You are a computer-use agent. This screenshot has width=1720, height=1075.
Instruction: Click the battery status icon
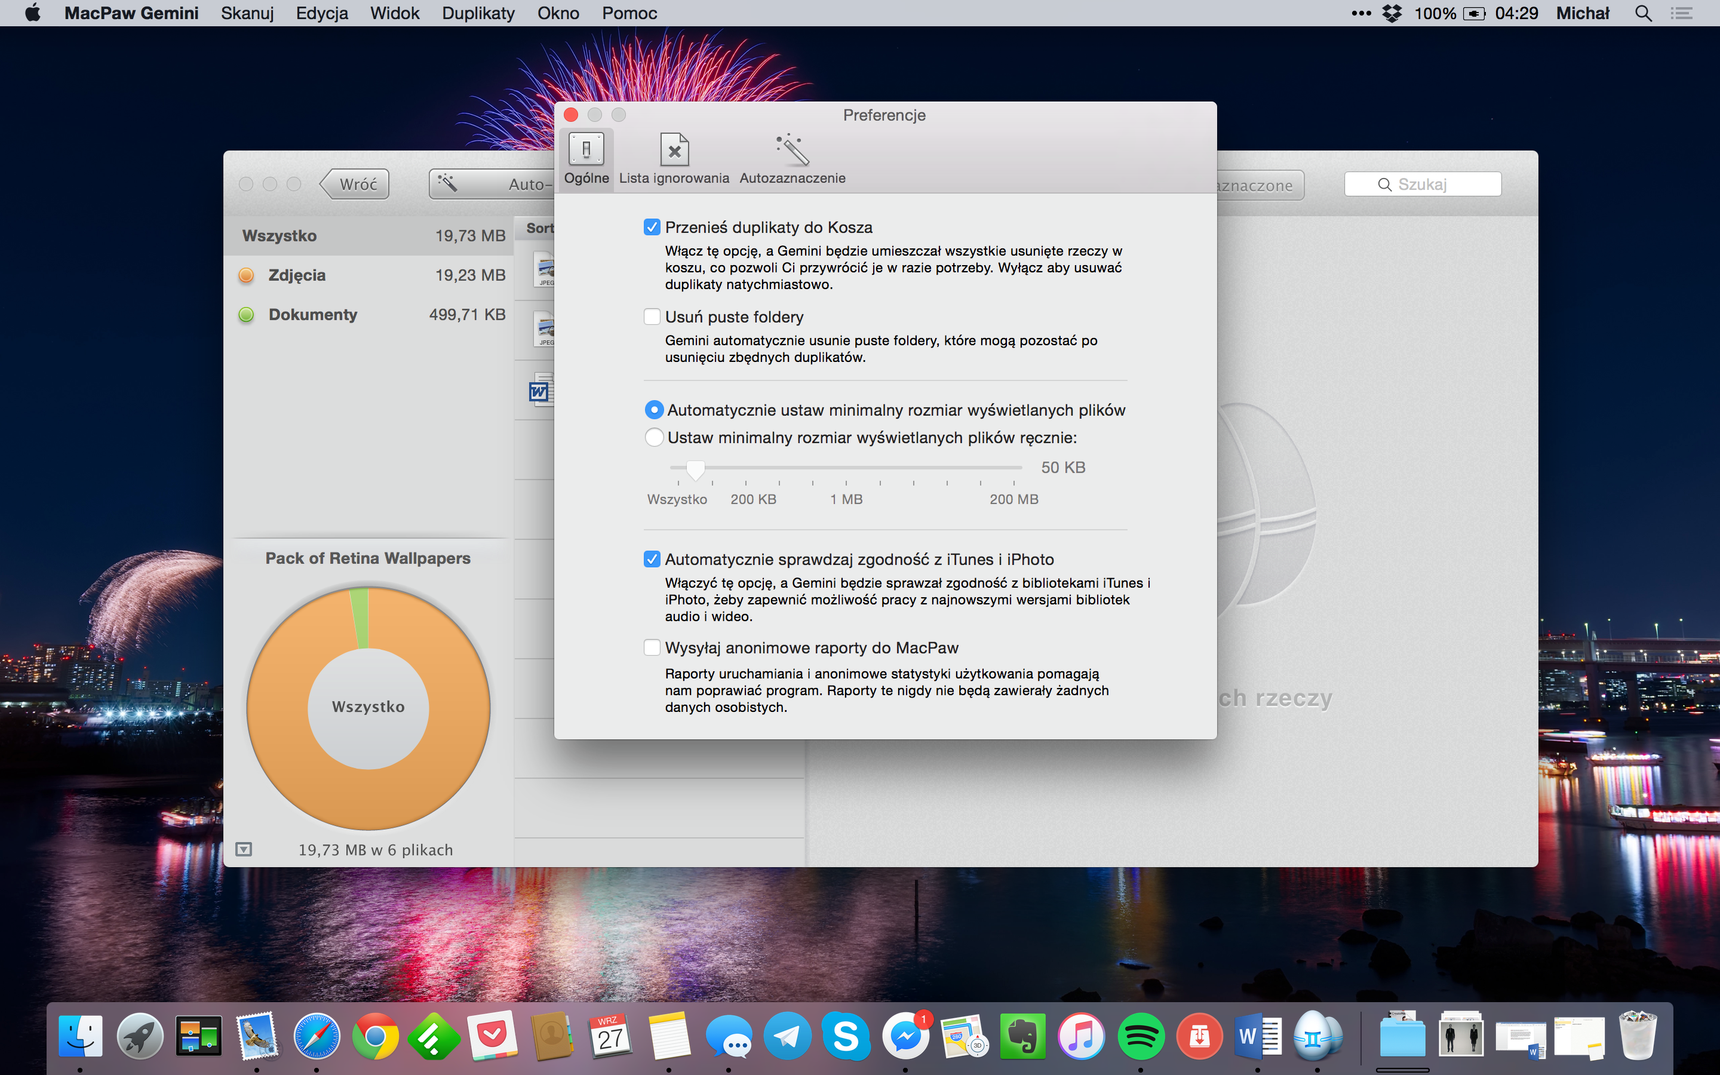pyautogui.click(x=1474, y=13)
